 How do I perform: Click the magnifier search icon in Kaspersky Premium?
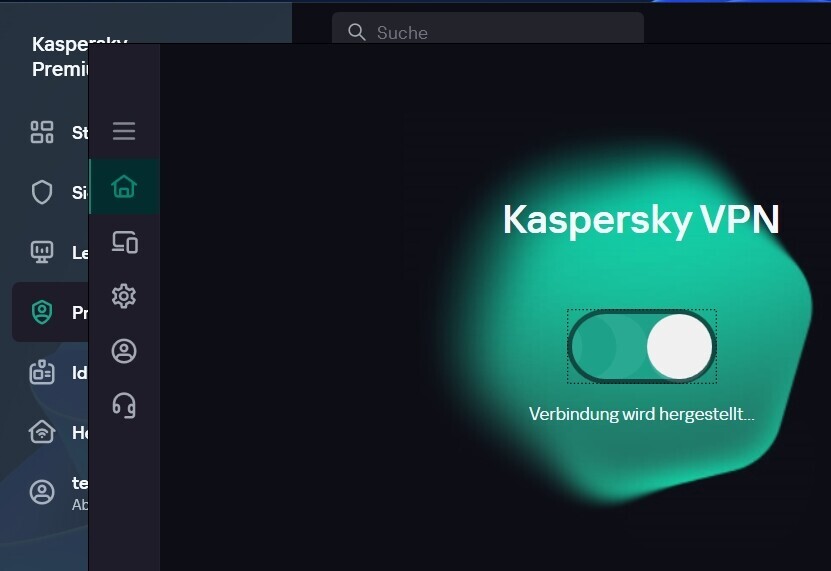[x=357, y=32]
